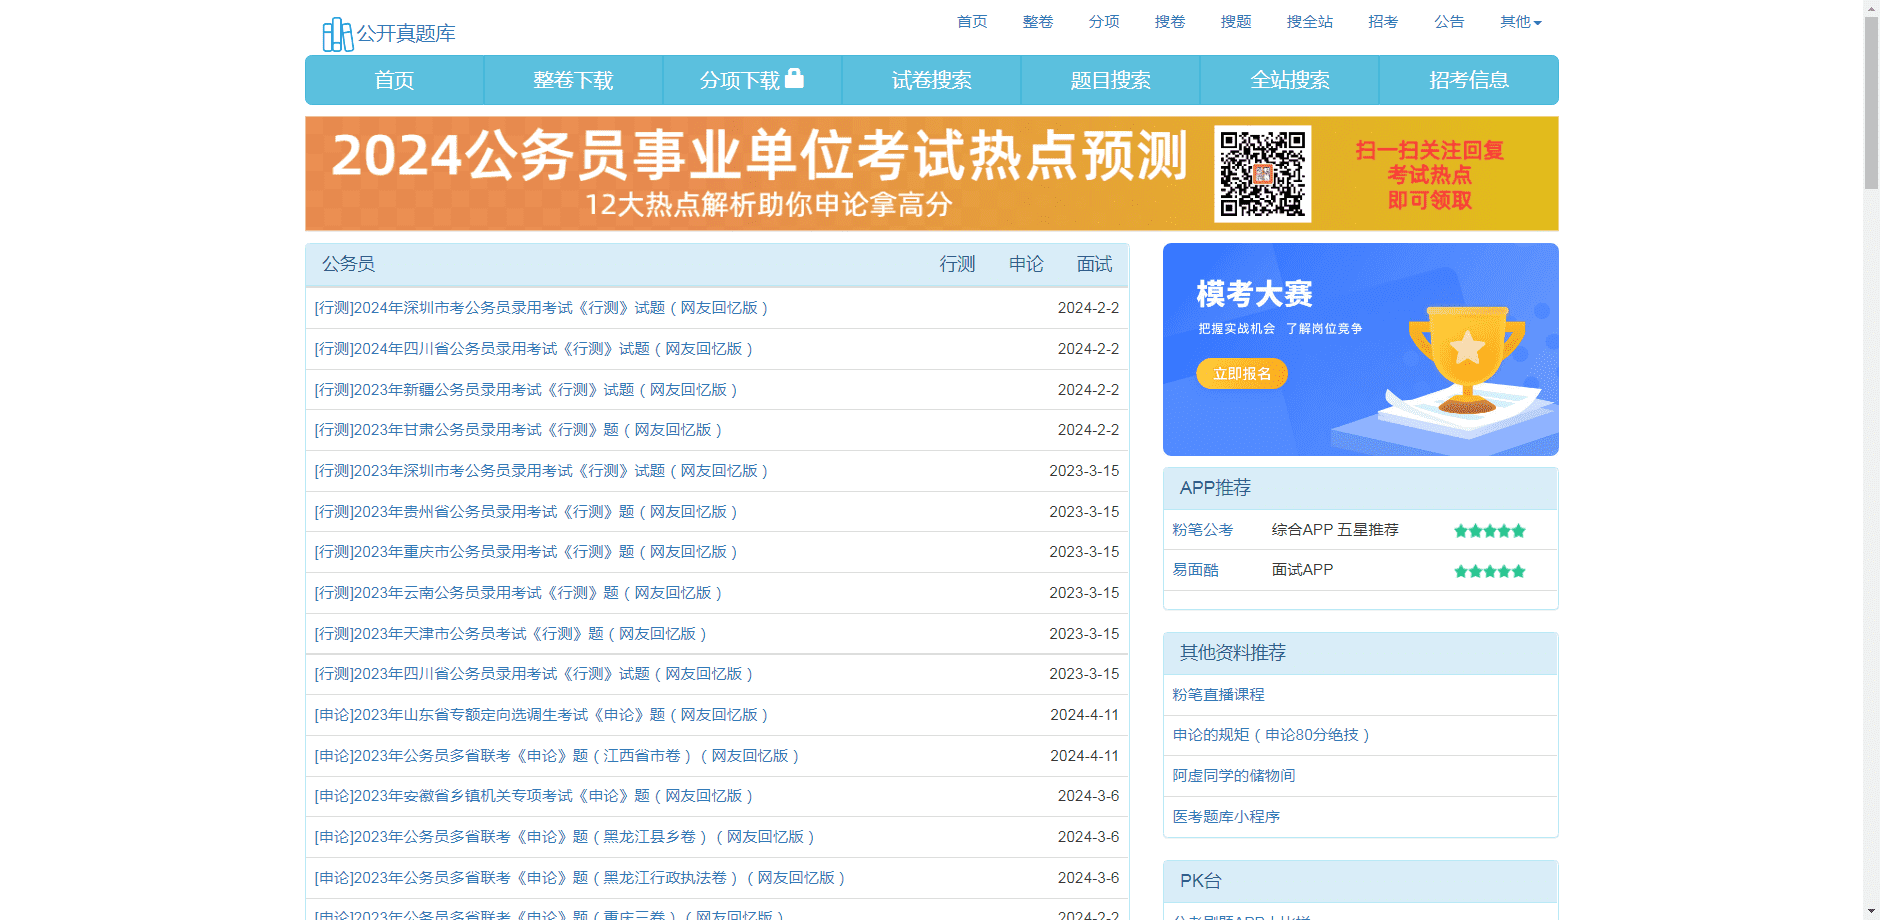Open 2023年新疆公务员行测试题 link

pyautogui.click(x=526, y=390)
